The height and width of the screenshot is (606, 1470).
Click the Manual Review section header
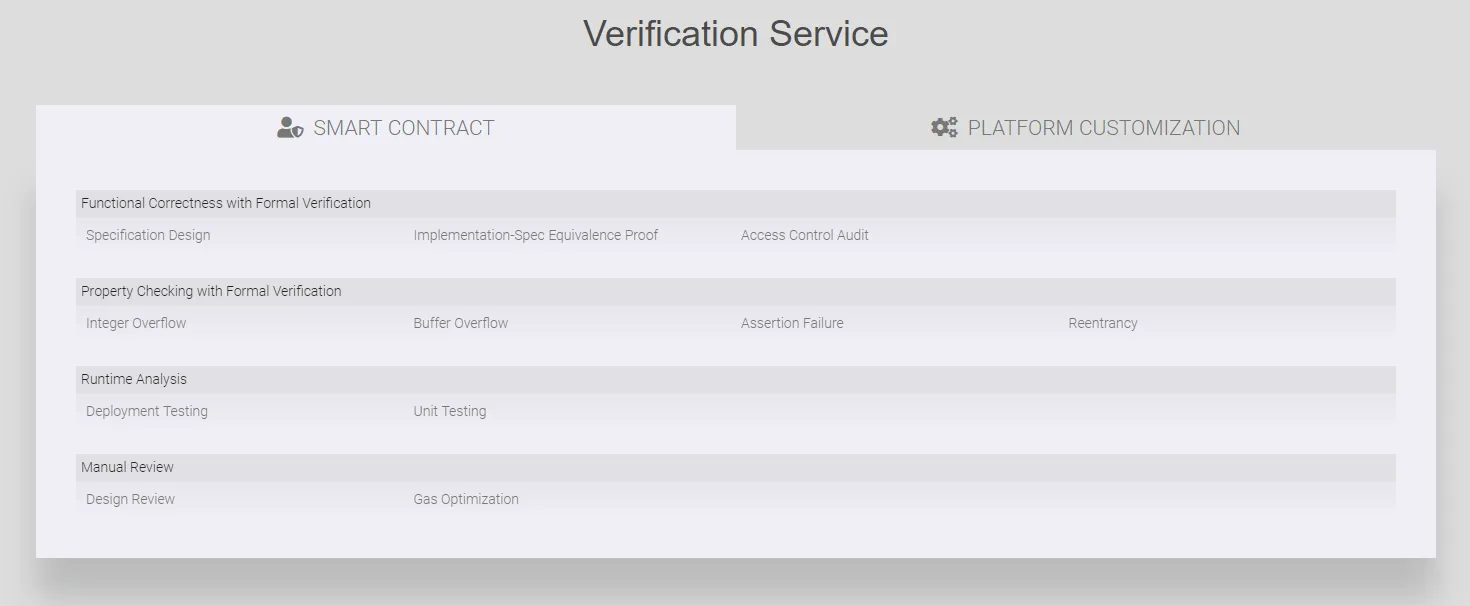coord(127,466)
